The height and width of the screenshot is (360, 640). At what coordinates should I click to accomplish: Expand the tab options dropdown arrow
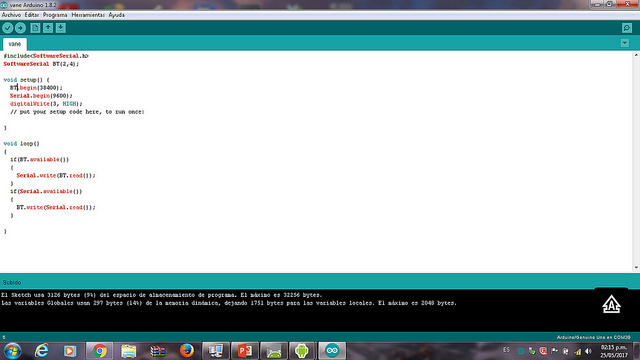[624, 43]
